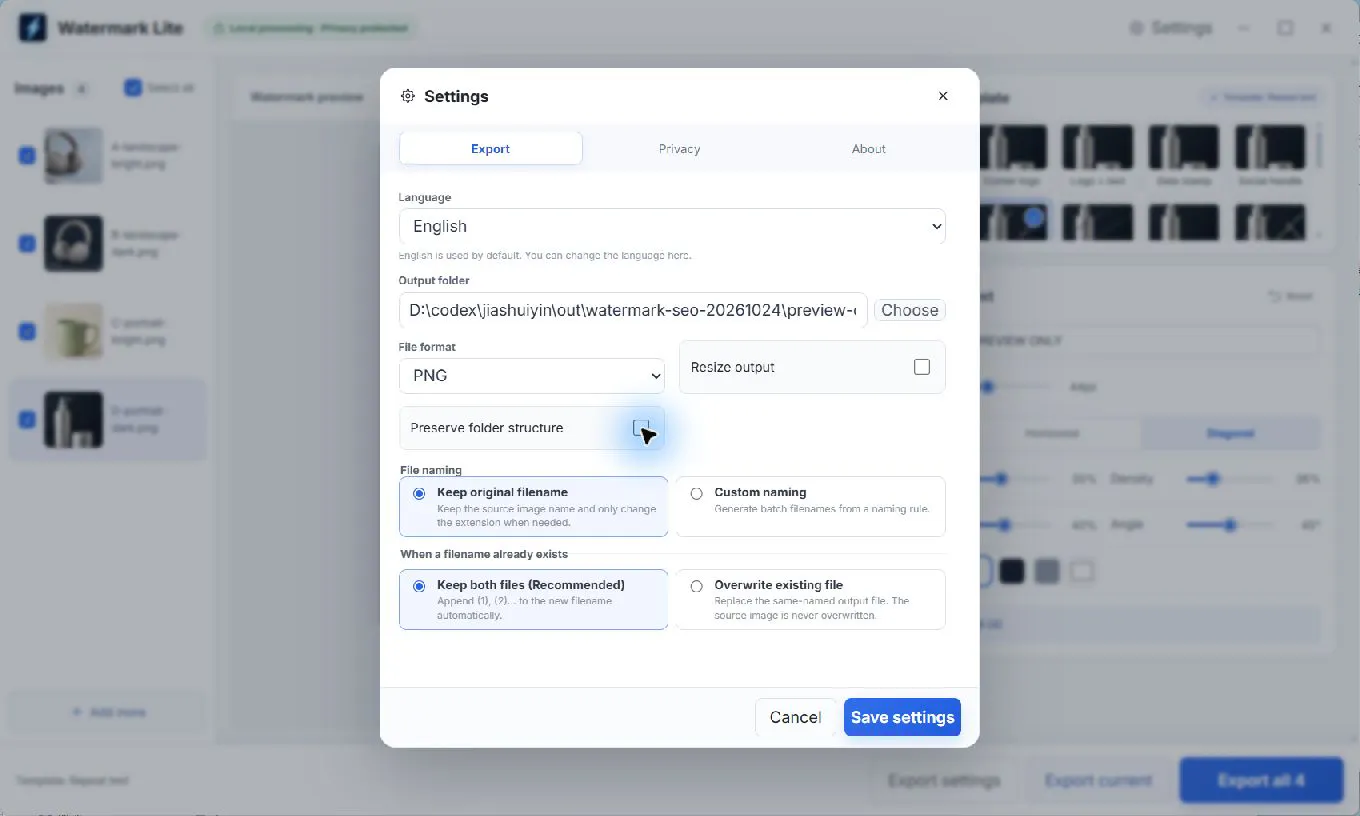1360x816 pixels.
Task: Click the Density slider handle
Action: (x=1212, y=479)
